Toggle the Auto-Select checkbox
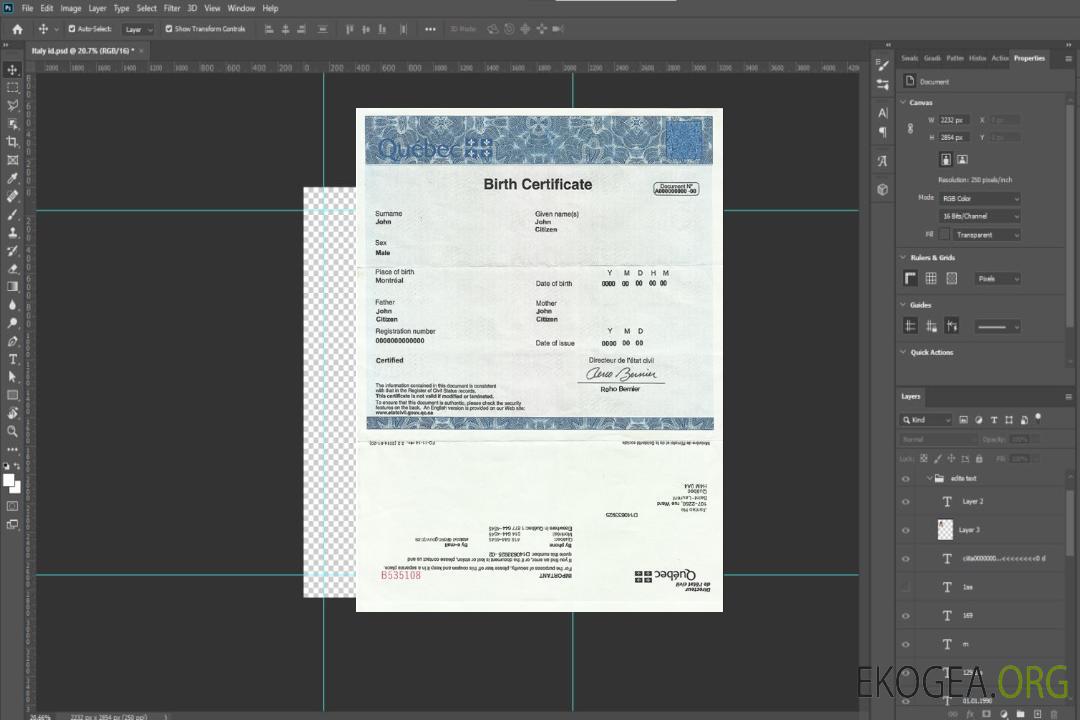The height and width of the screenshot is (720, 1080). coord(72,29)
